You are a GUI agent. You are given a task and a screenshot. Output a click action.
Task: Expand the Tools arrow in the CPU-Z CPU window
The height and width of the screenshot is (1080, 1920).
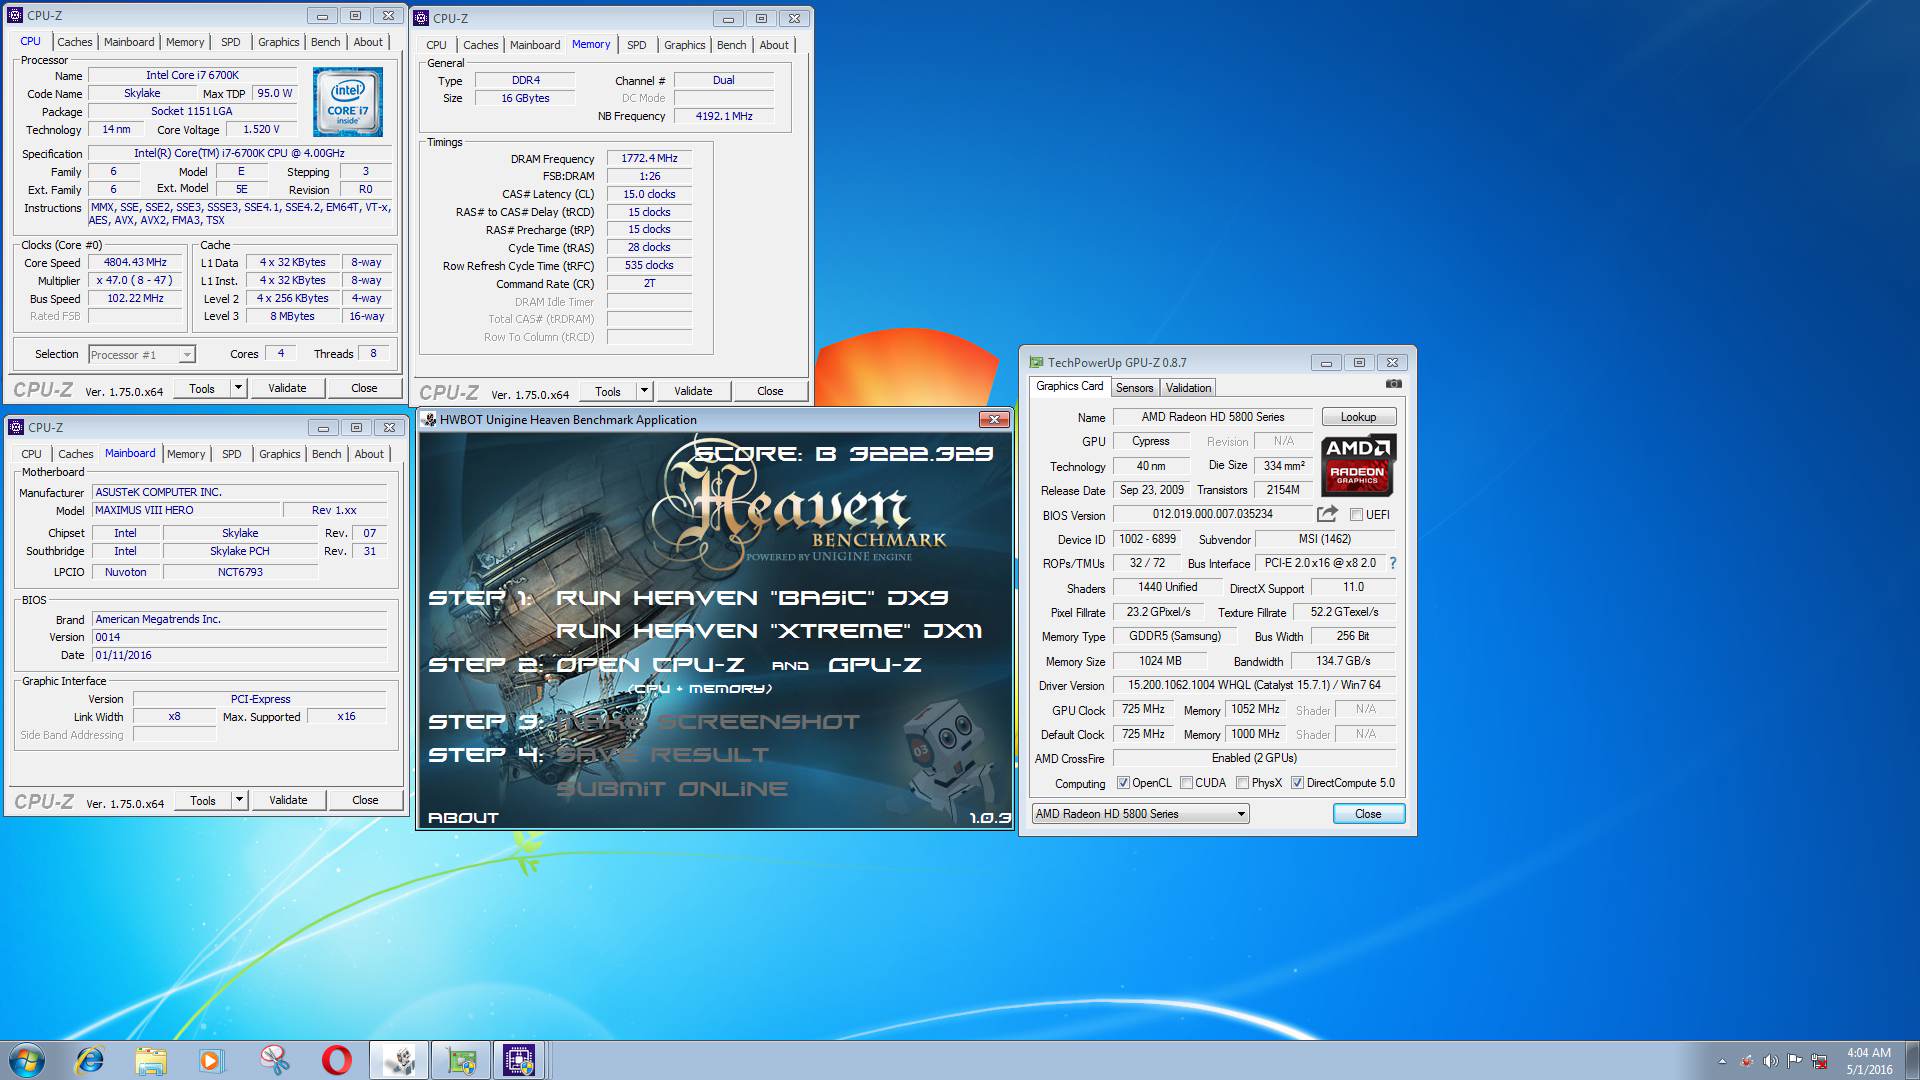(x=238, y=388)
